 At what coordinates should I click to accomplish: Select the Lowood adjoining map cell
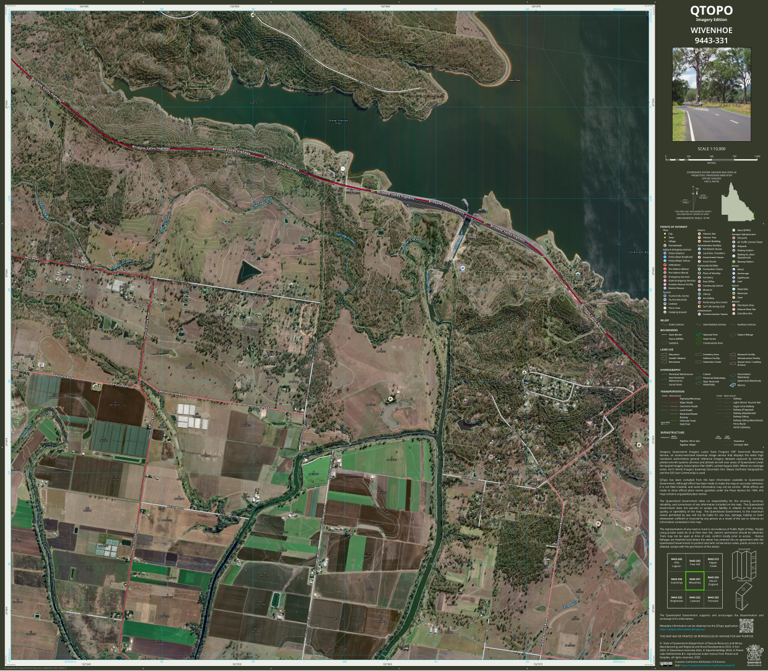coord(695,599)
